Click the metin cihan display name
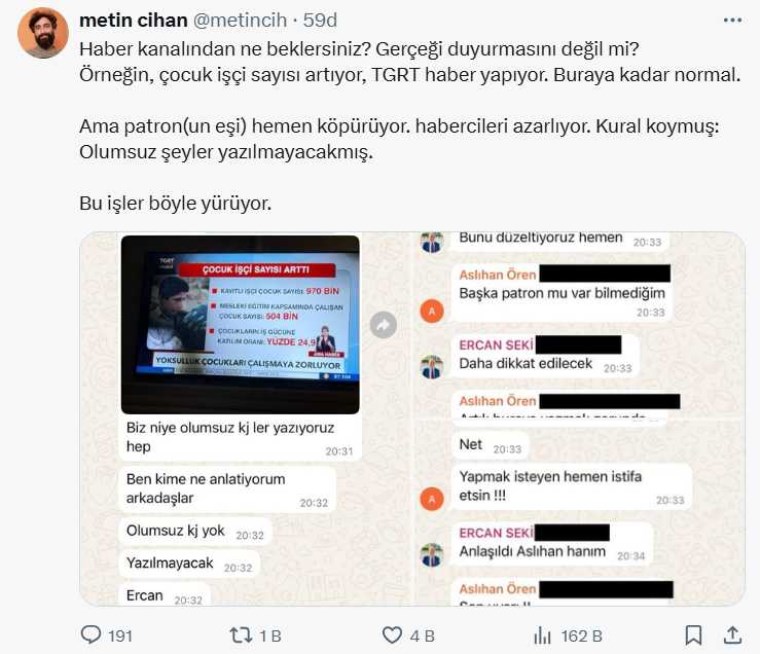The image size is (760, 654). click(x=133, y=20)
